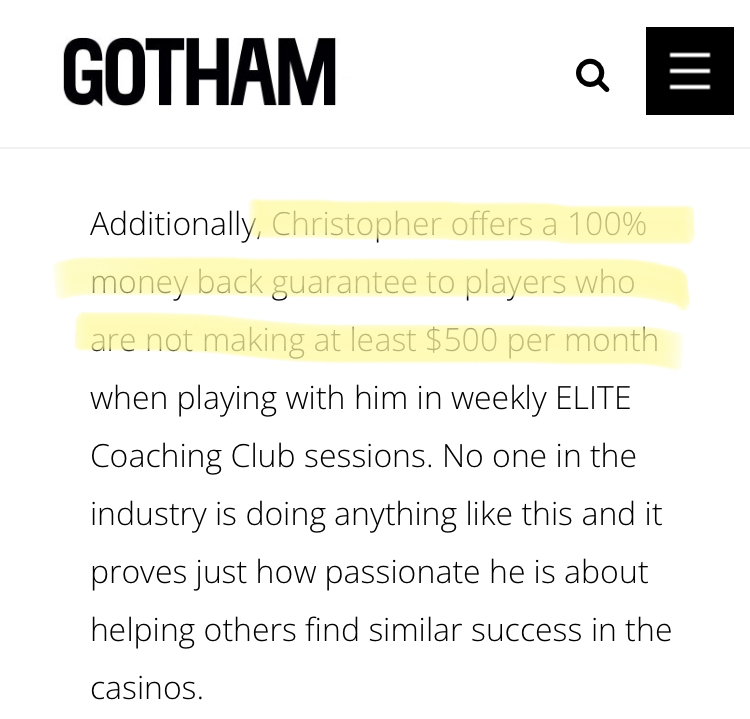Viewport: 750px width, 719px height.
Task: Click the words "No one in the"
Action: pyautogui.click(x=539, y=456)
